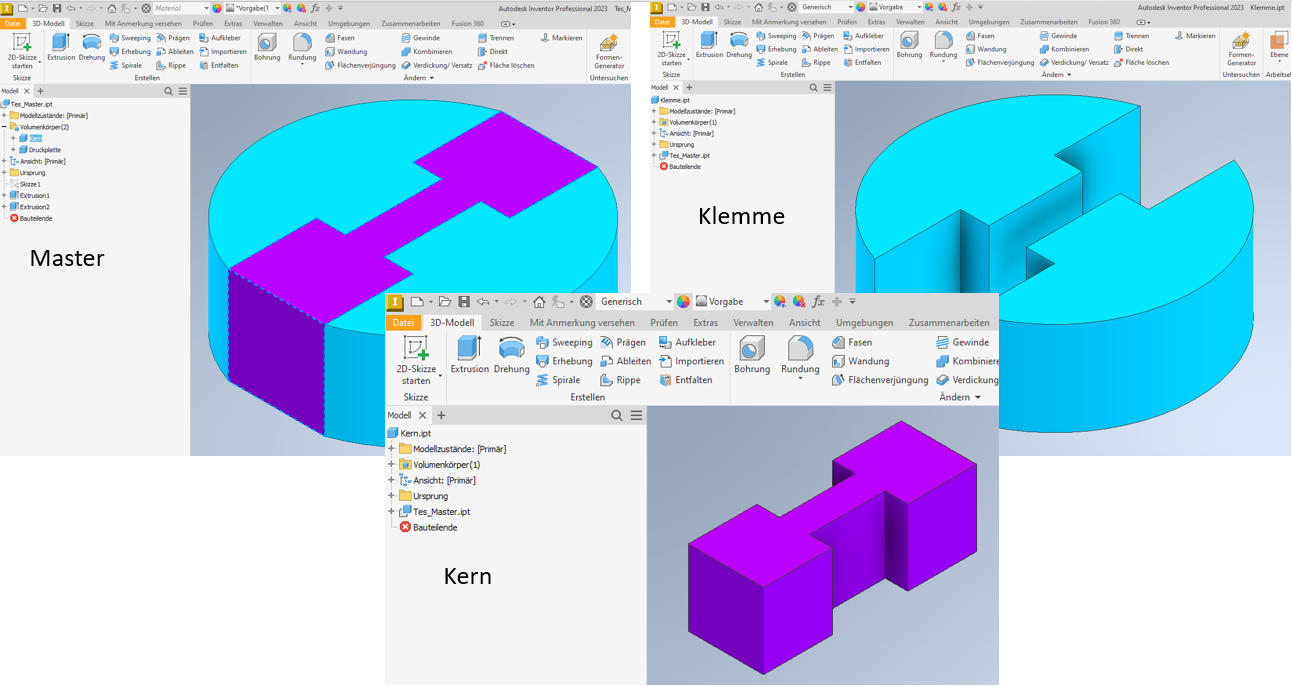Open Extras tab in Kern window
Screen dimensions: 1292x686
(x=706, y=323)
